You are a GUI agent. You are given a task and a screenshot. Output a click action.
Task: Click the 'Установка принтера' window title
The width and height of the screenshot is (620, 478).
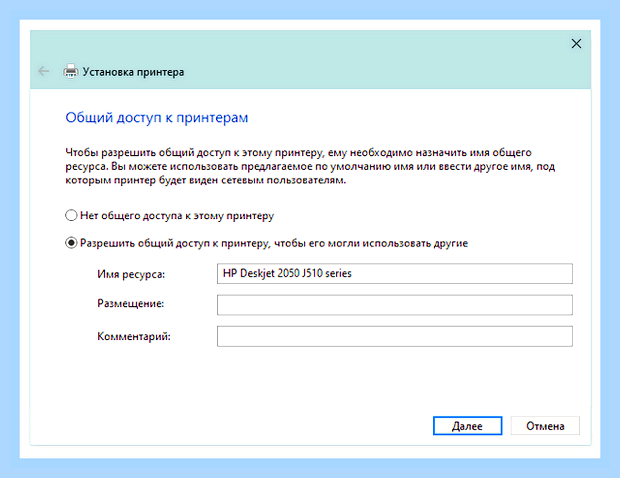click(x=133, y=72)
